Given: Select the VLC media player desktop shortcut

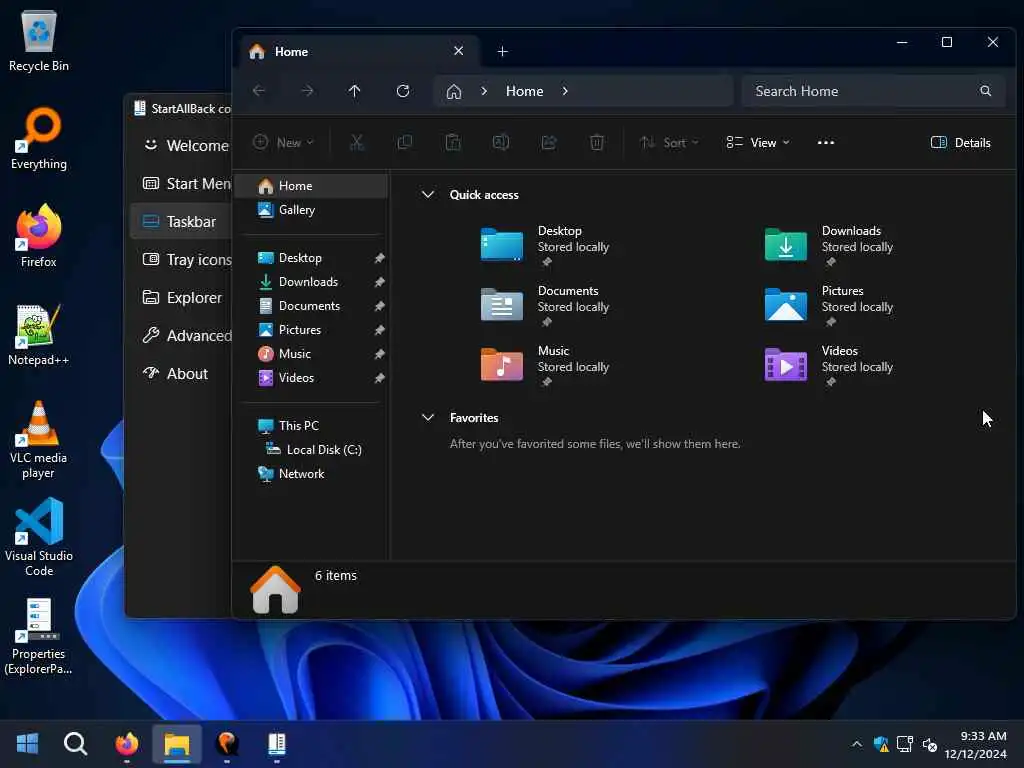Looking at the screenshot, I should click(39, 440).
